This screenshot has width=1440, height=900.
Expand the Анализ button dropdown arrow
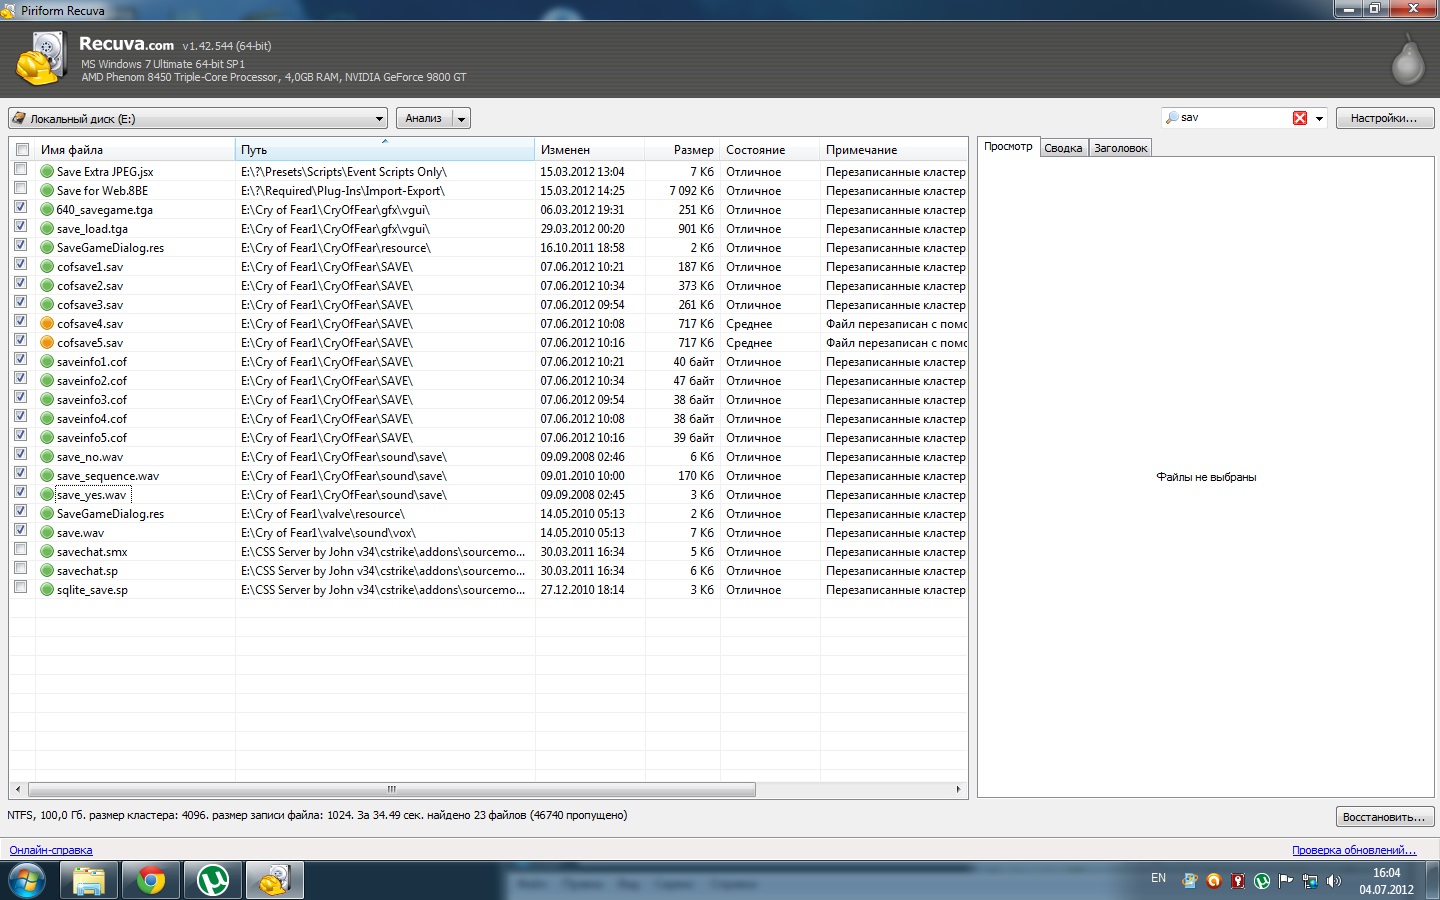click(461, 118)
